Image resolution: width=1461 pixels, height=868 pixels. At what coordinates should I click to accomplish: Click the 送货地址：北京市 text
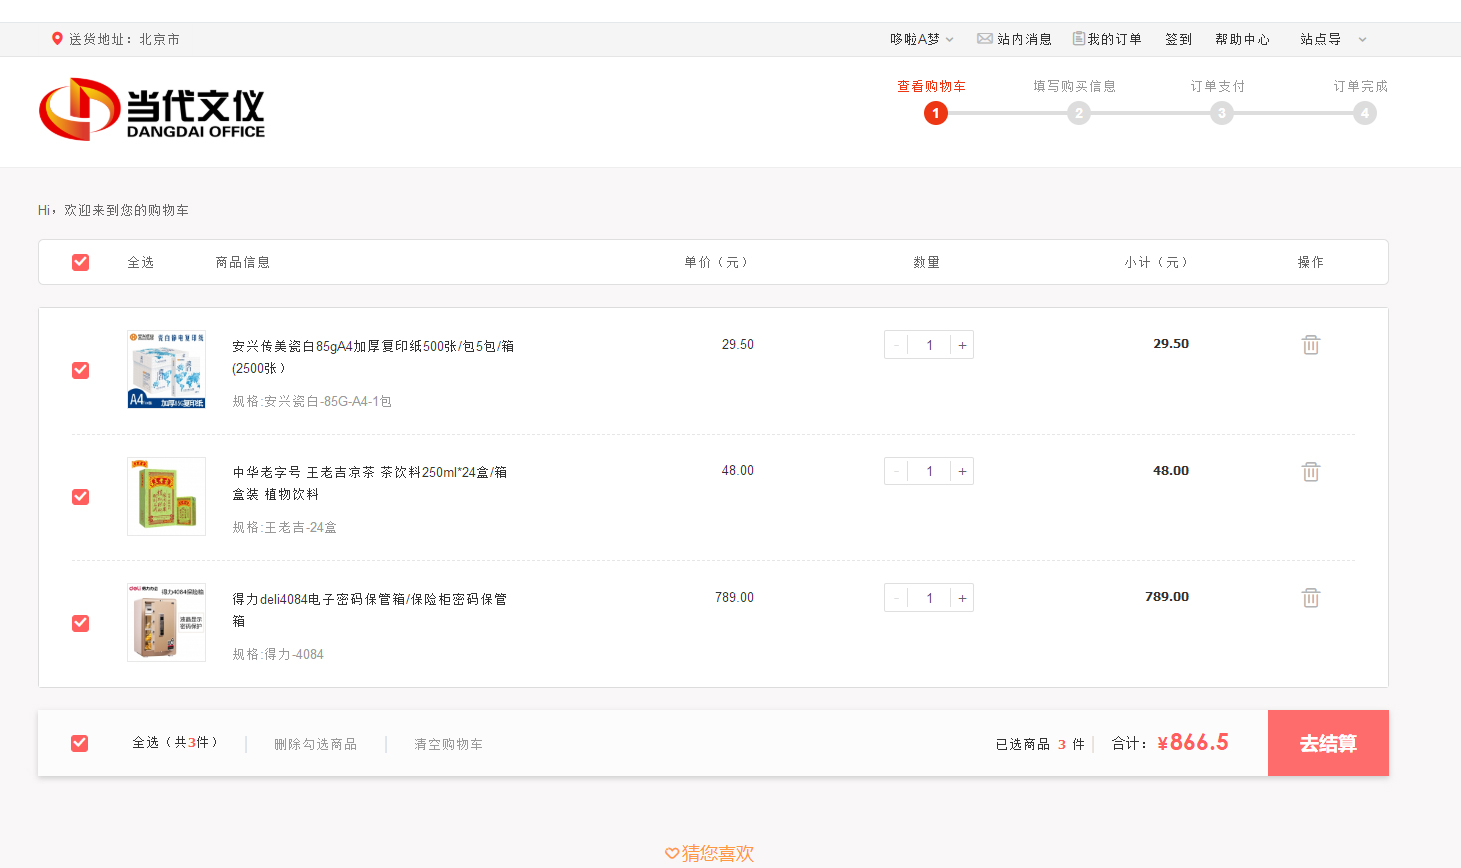tap(124, 39)
